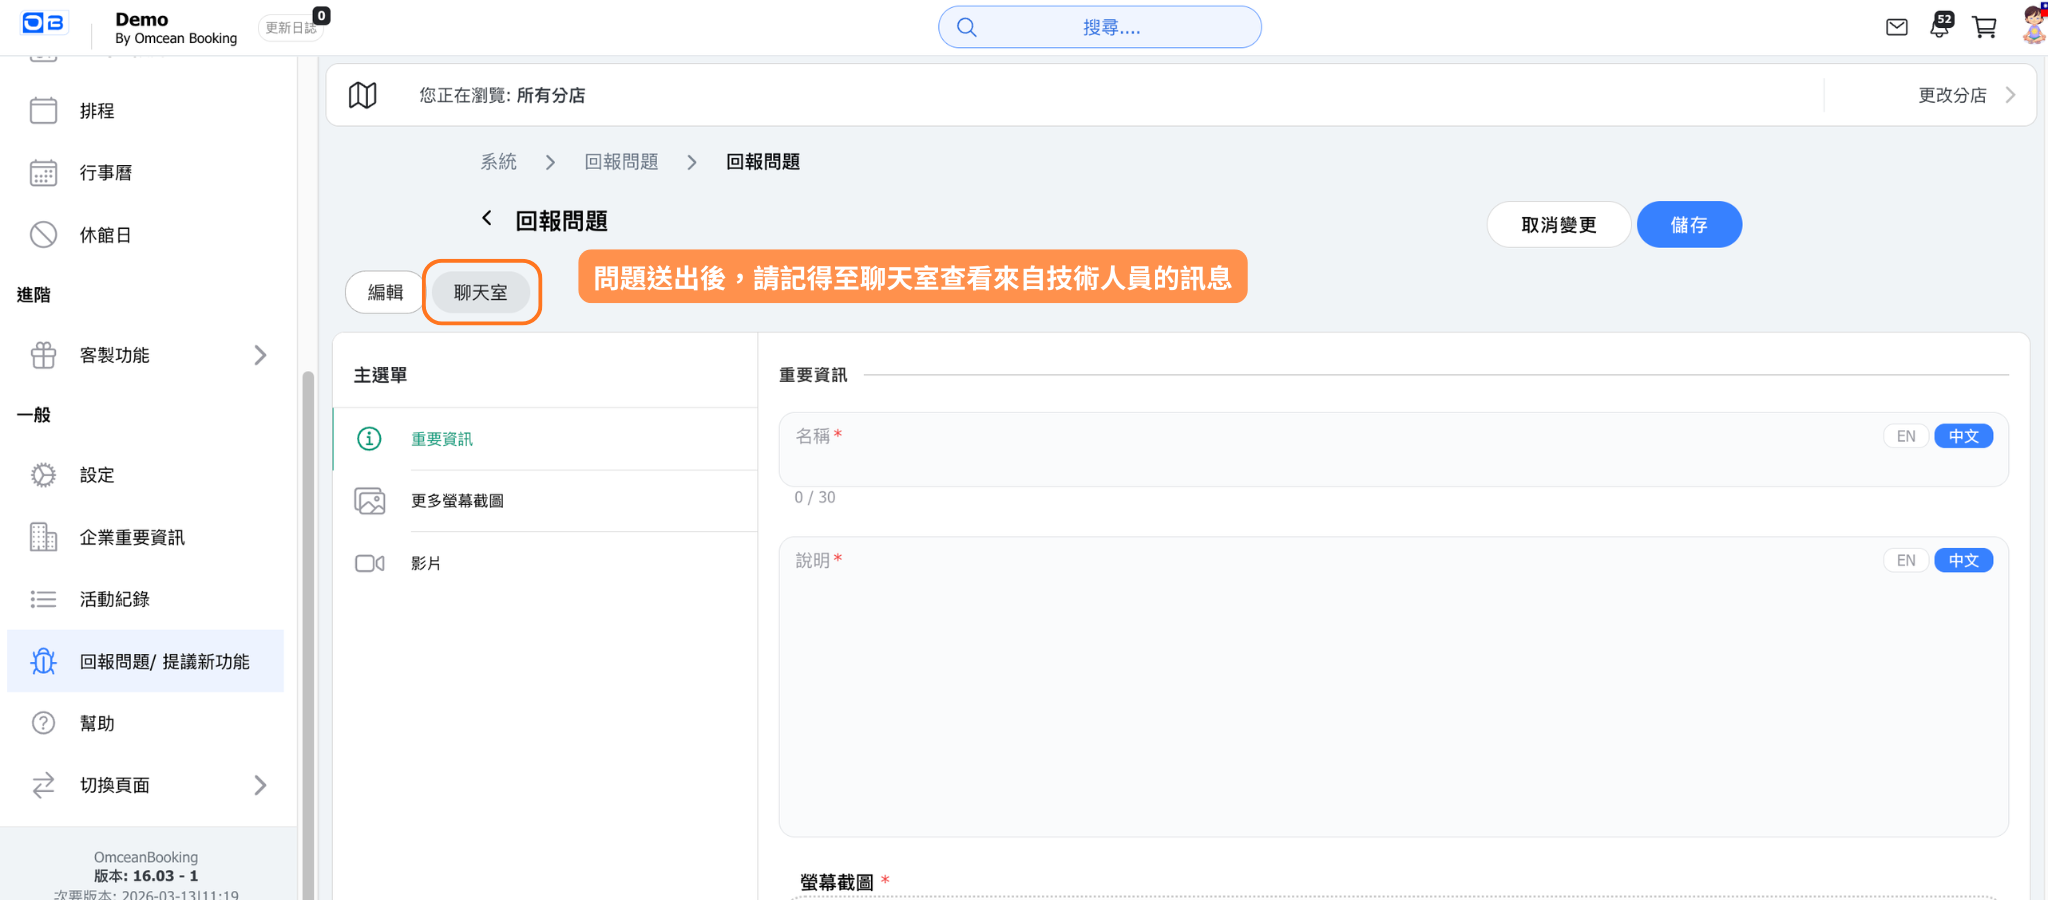Switch 說明 field language to EN
This screenshot has width=2048, height=900.
pyautogui.click(x=1905, y=560)
